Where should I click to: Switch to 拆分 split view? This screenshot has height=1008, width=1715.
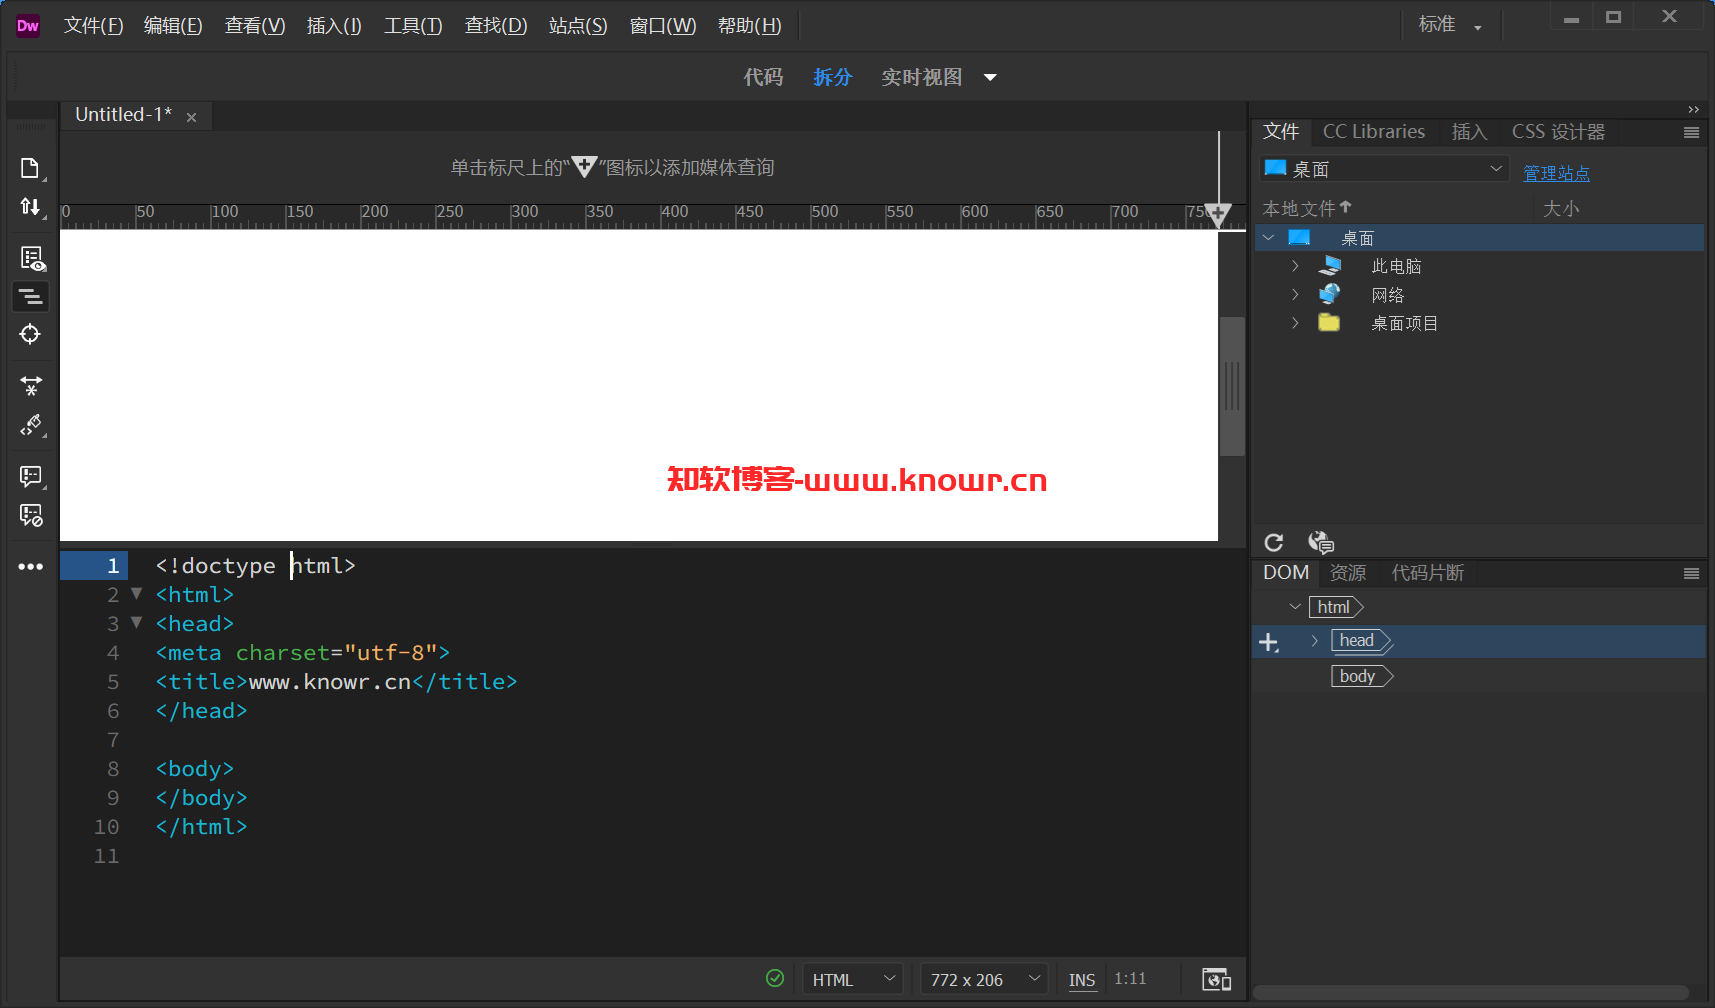pyautogui.click(x=832, y=77)
